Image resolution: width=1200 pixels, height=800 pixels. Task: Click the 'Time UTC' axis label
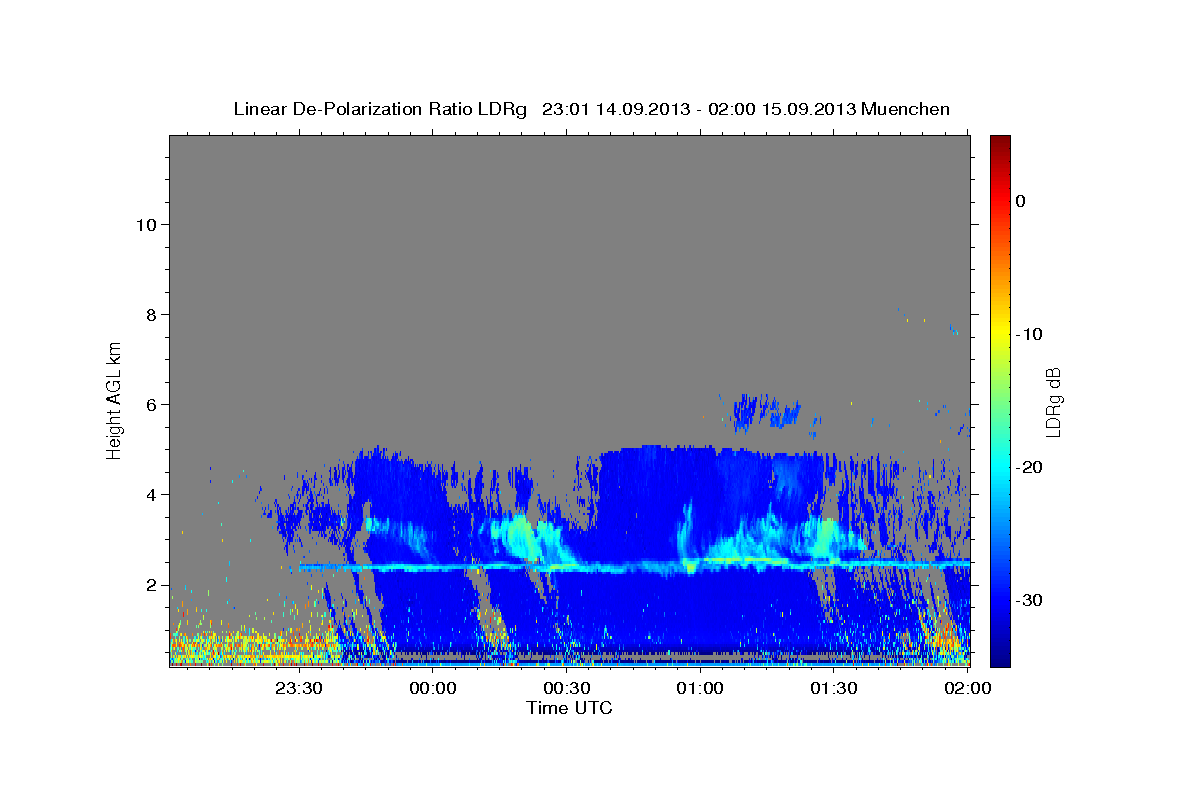pos(569,708)
